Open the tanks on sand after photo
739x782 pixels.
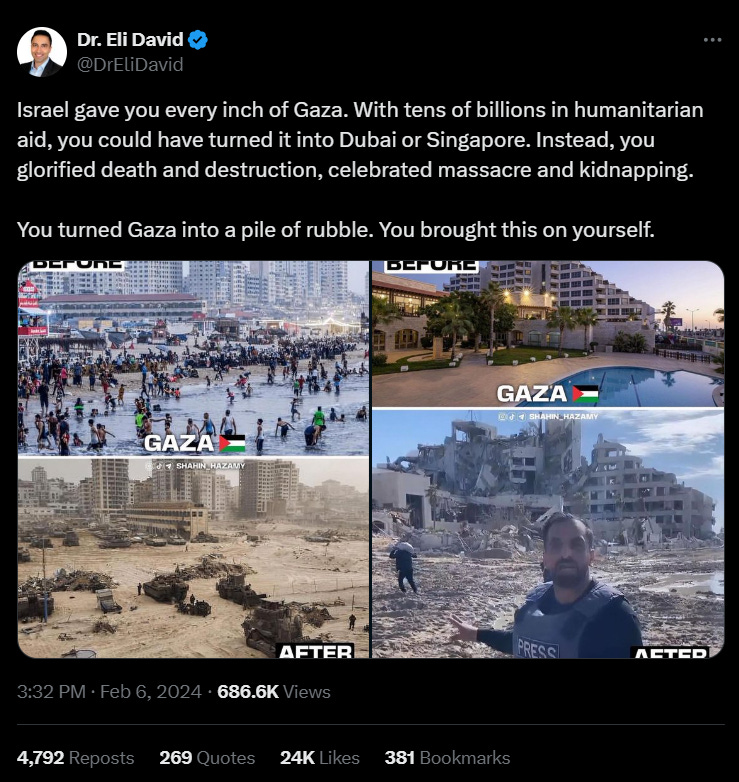(x=193, y=558)
